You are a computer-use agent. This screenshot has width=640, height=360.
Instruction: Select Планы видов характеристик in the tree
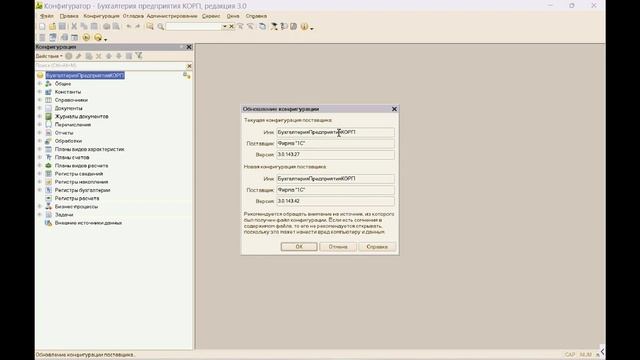point(89,149)
